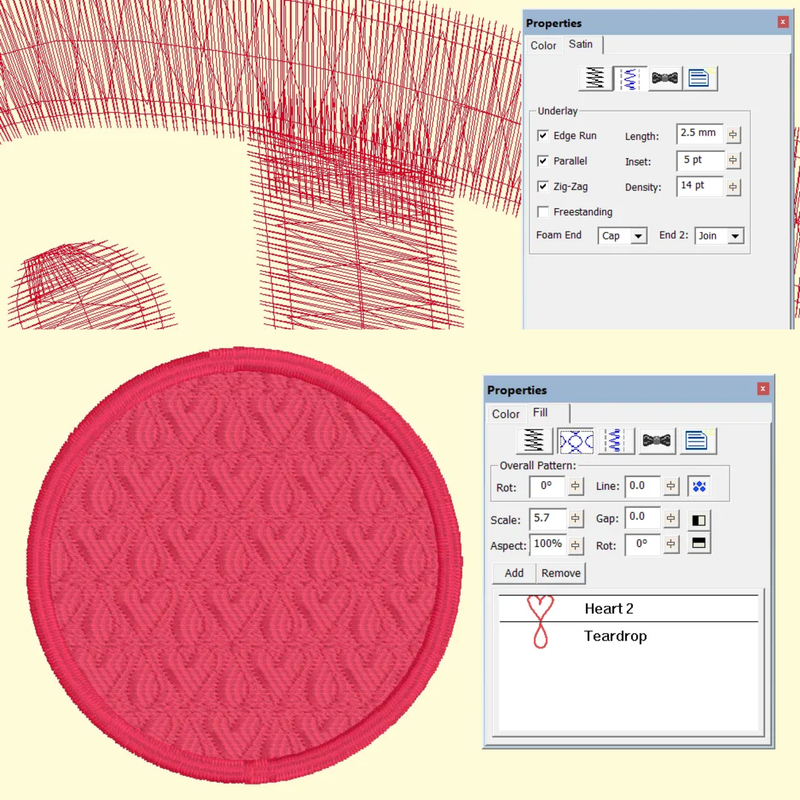This screenshot has height=800, width=800.
Task: Open the notes icon in the Fill panel
Action: pyautogui.click(x=697, y=441)
